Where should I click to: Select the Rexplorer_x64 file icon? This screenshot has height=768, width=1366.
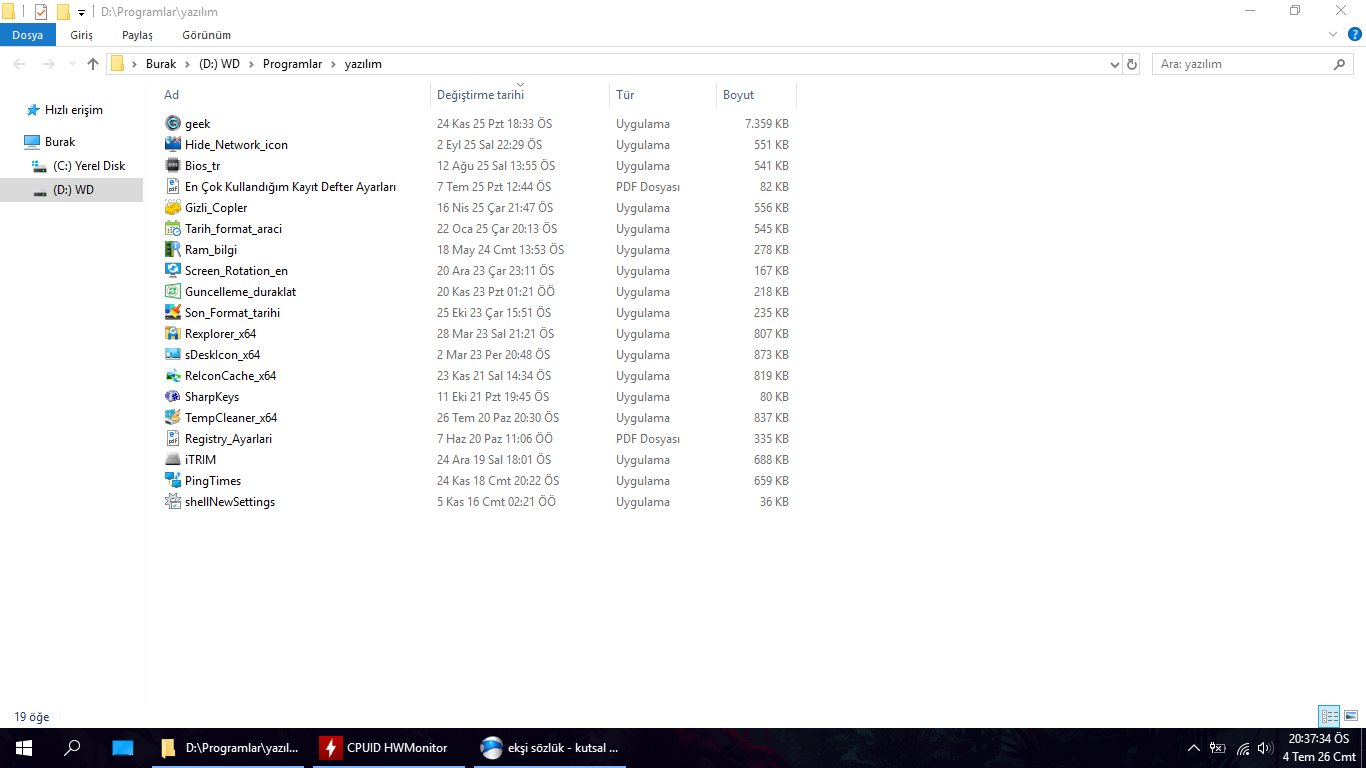tap(173, 334)
